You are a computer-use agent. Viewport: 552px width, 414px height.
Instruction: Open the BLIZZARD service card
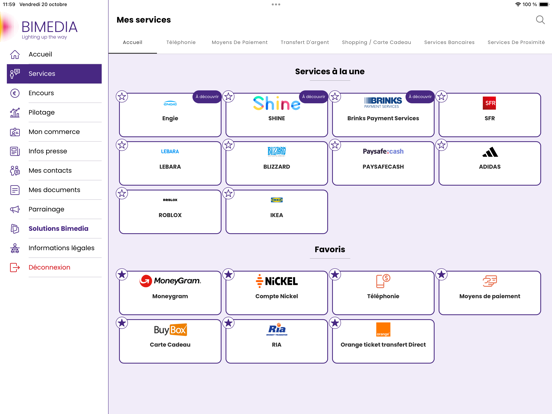277,163
